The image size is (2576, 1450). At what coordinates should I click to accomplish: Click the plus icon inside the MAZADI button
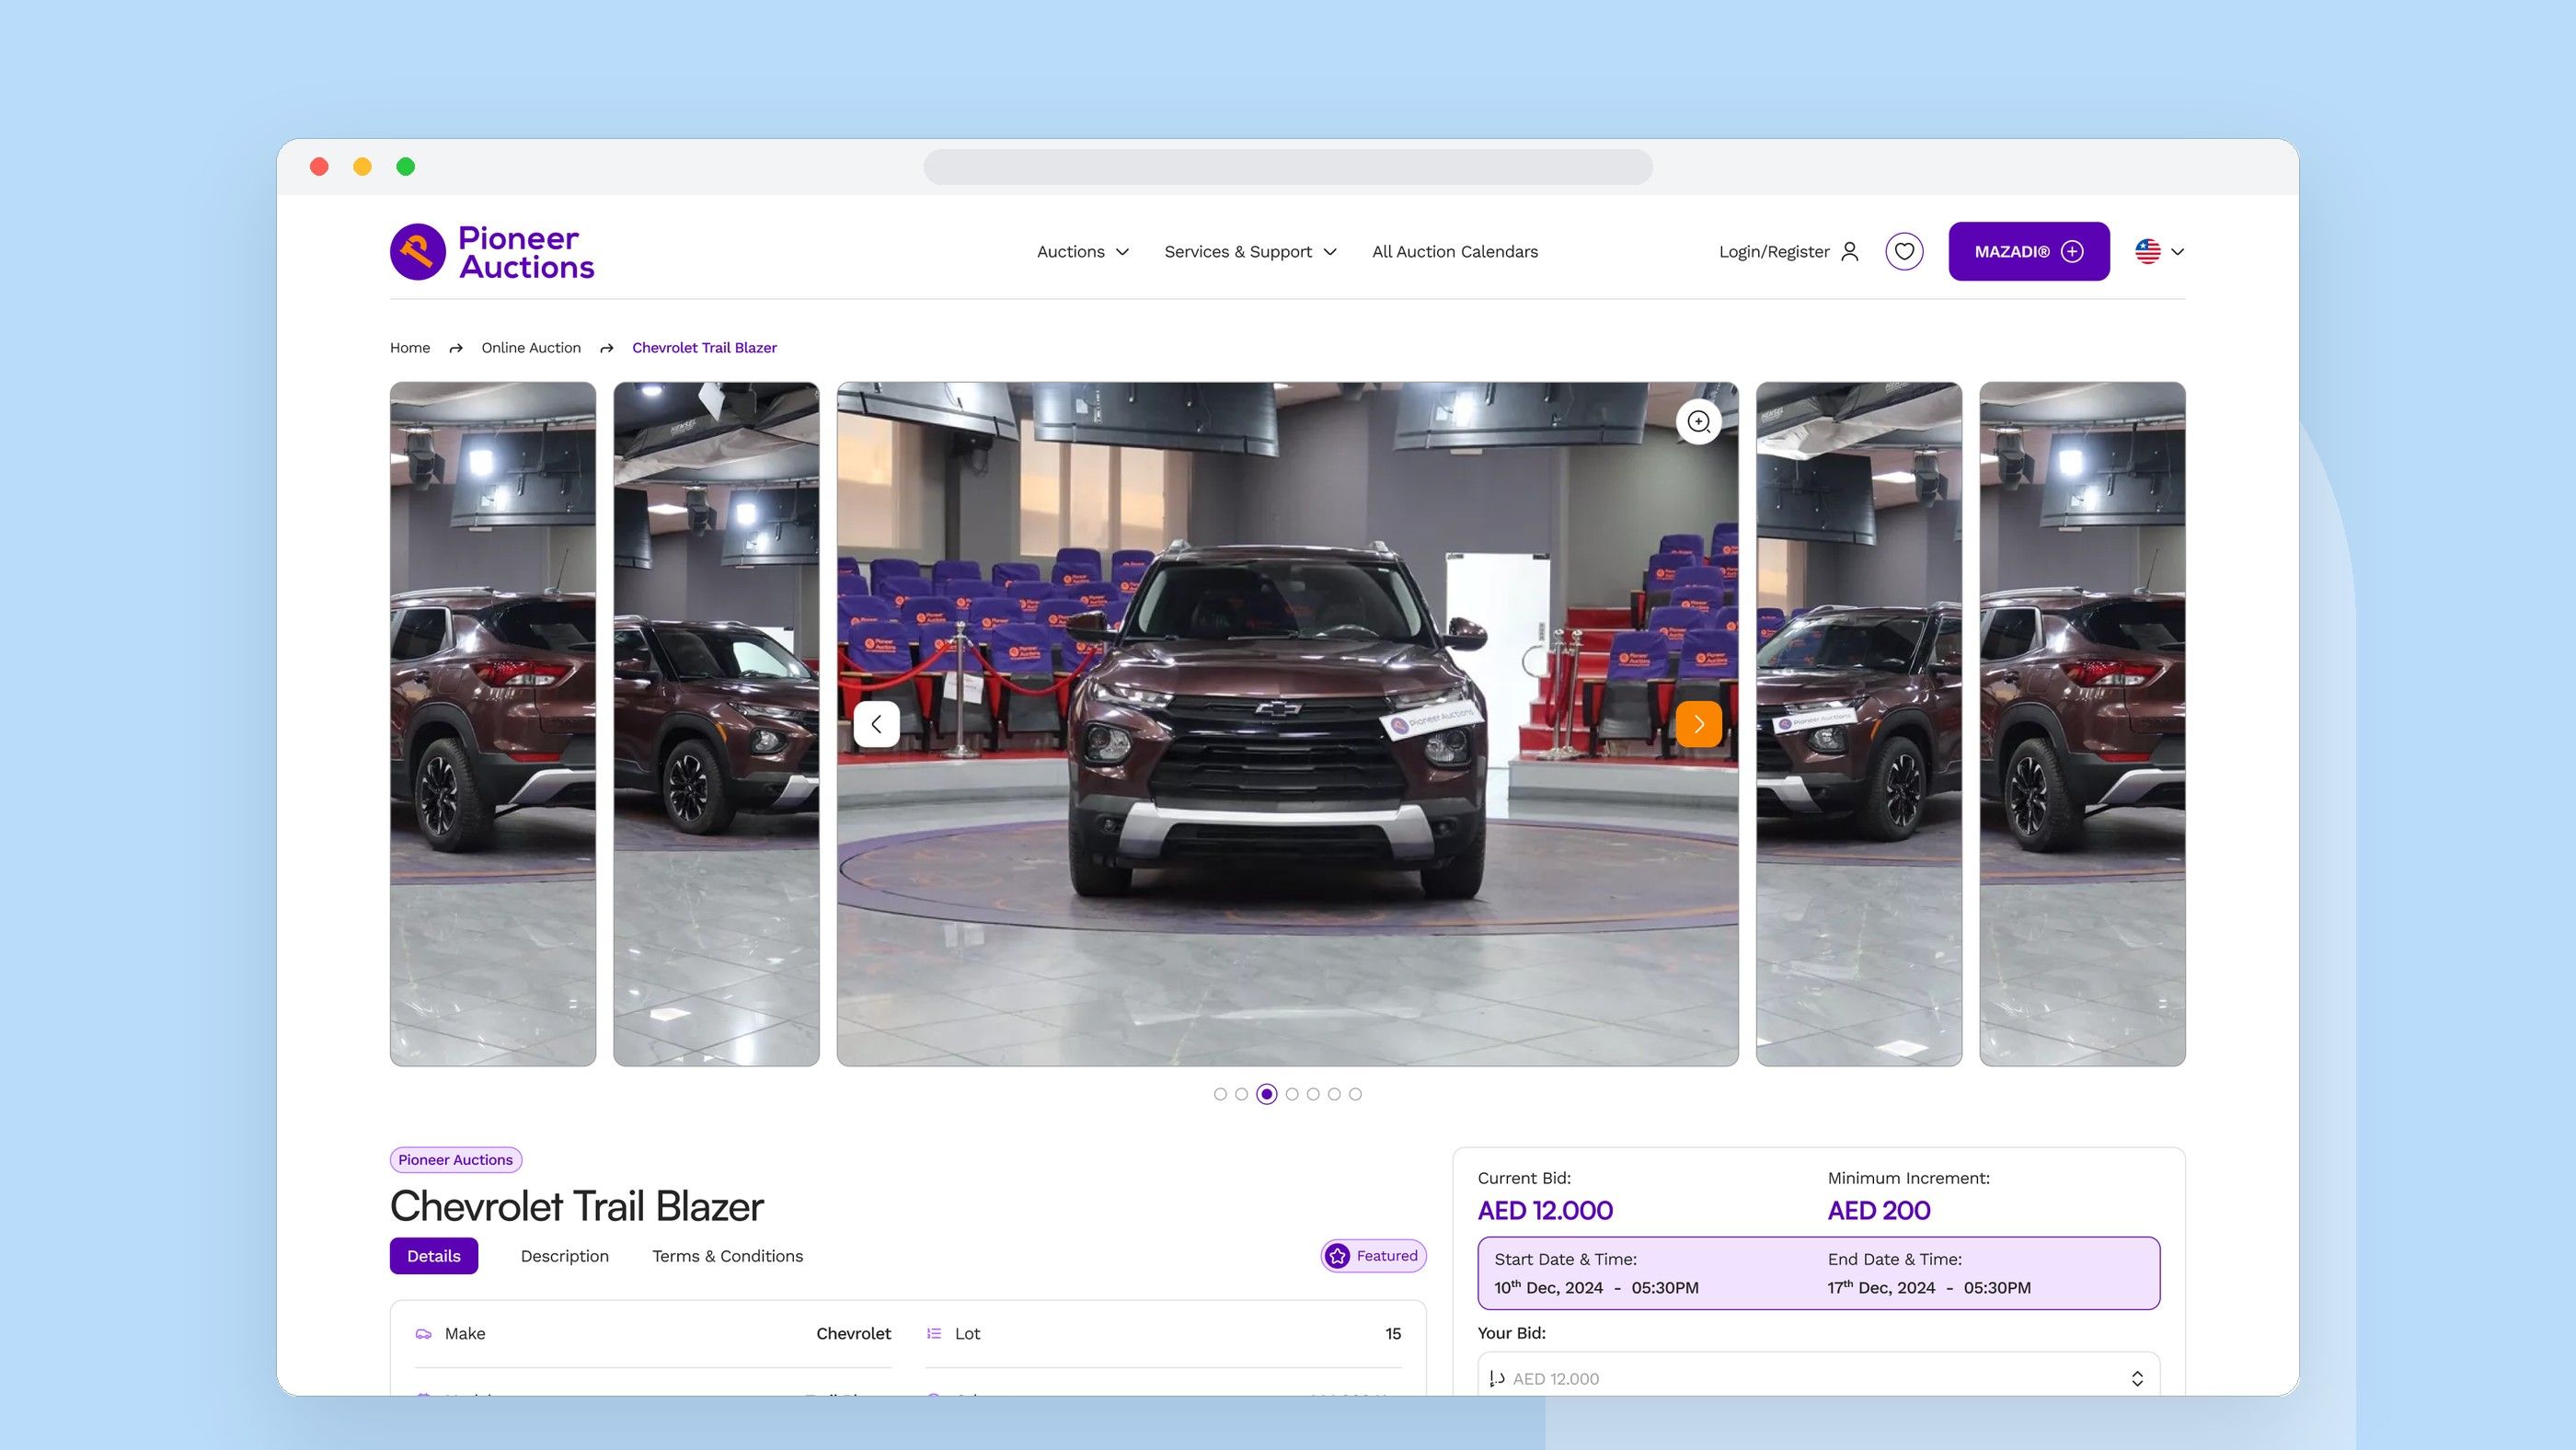pos(2072,252)
